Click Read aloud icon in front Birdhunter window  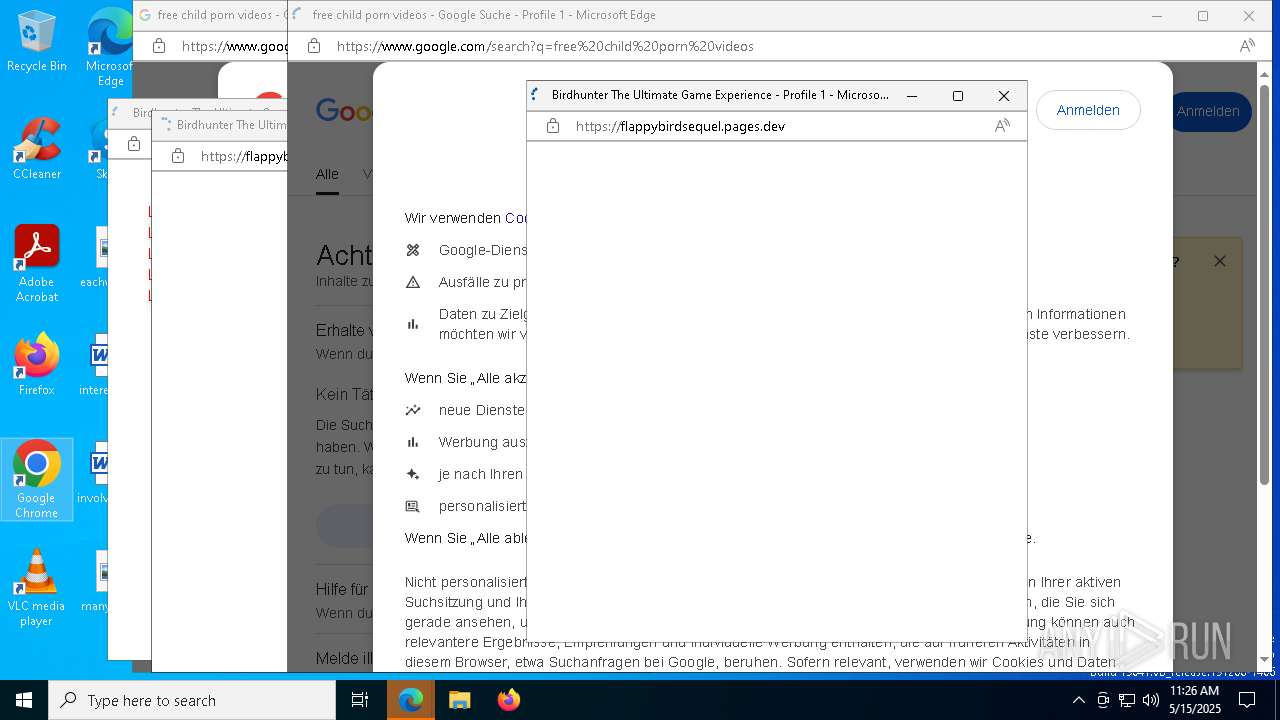click(1002, 126)
